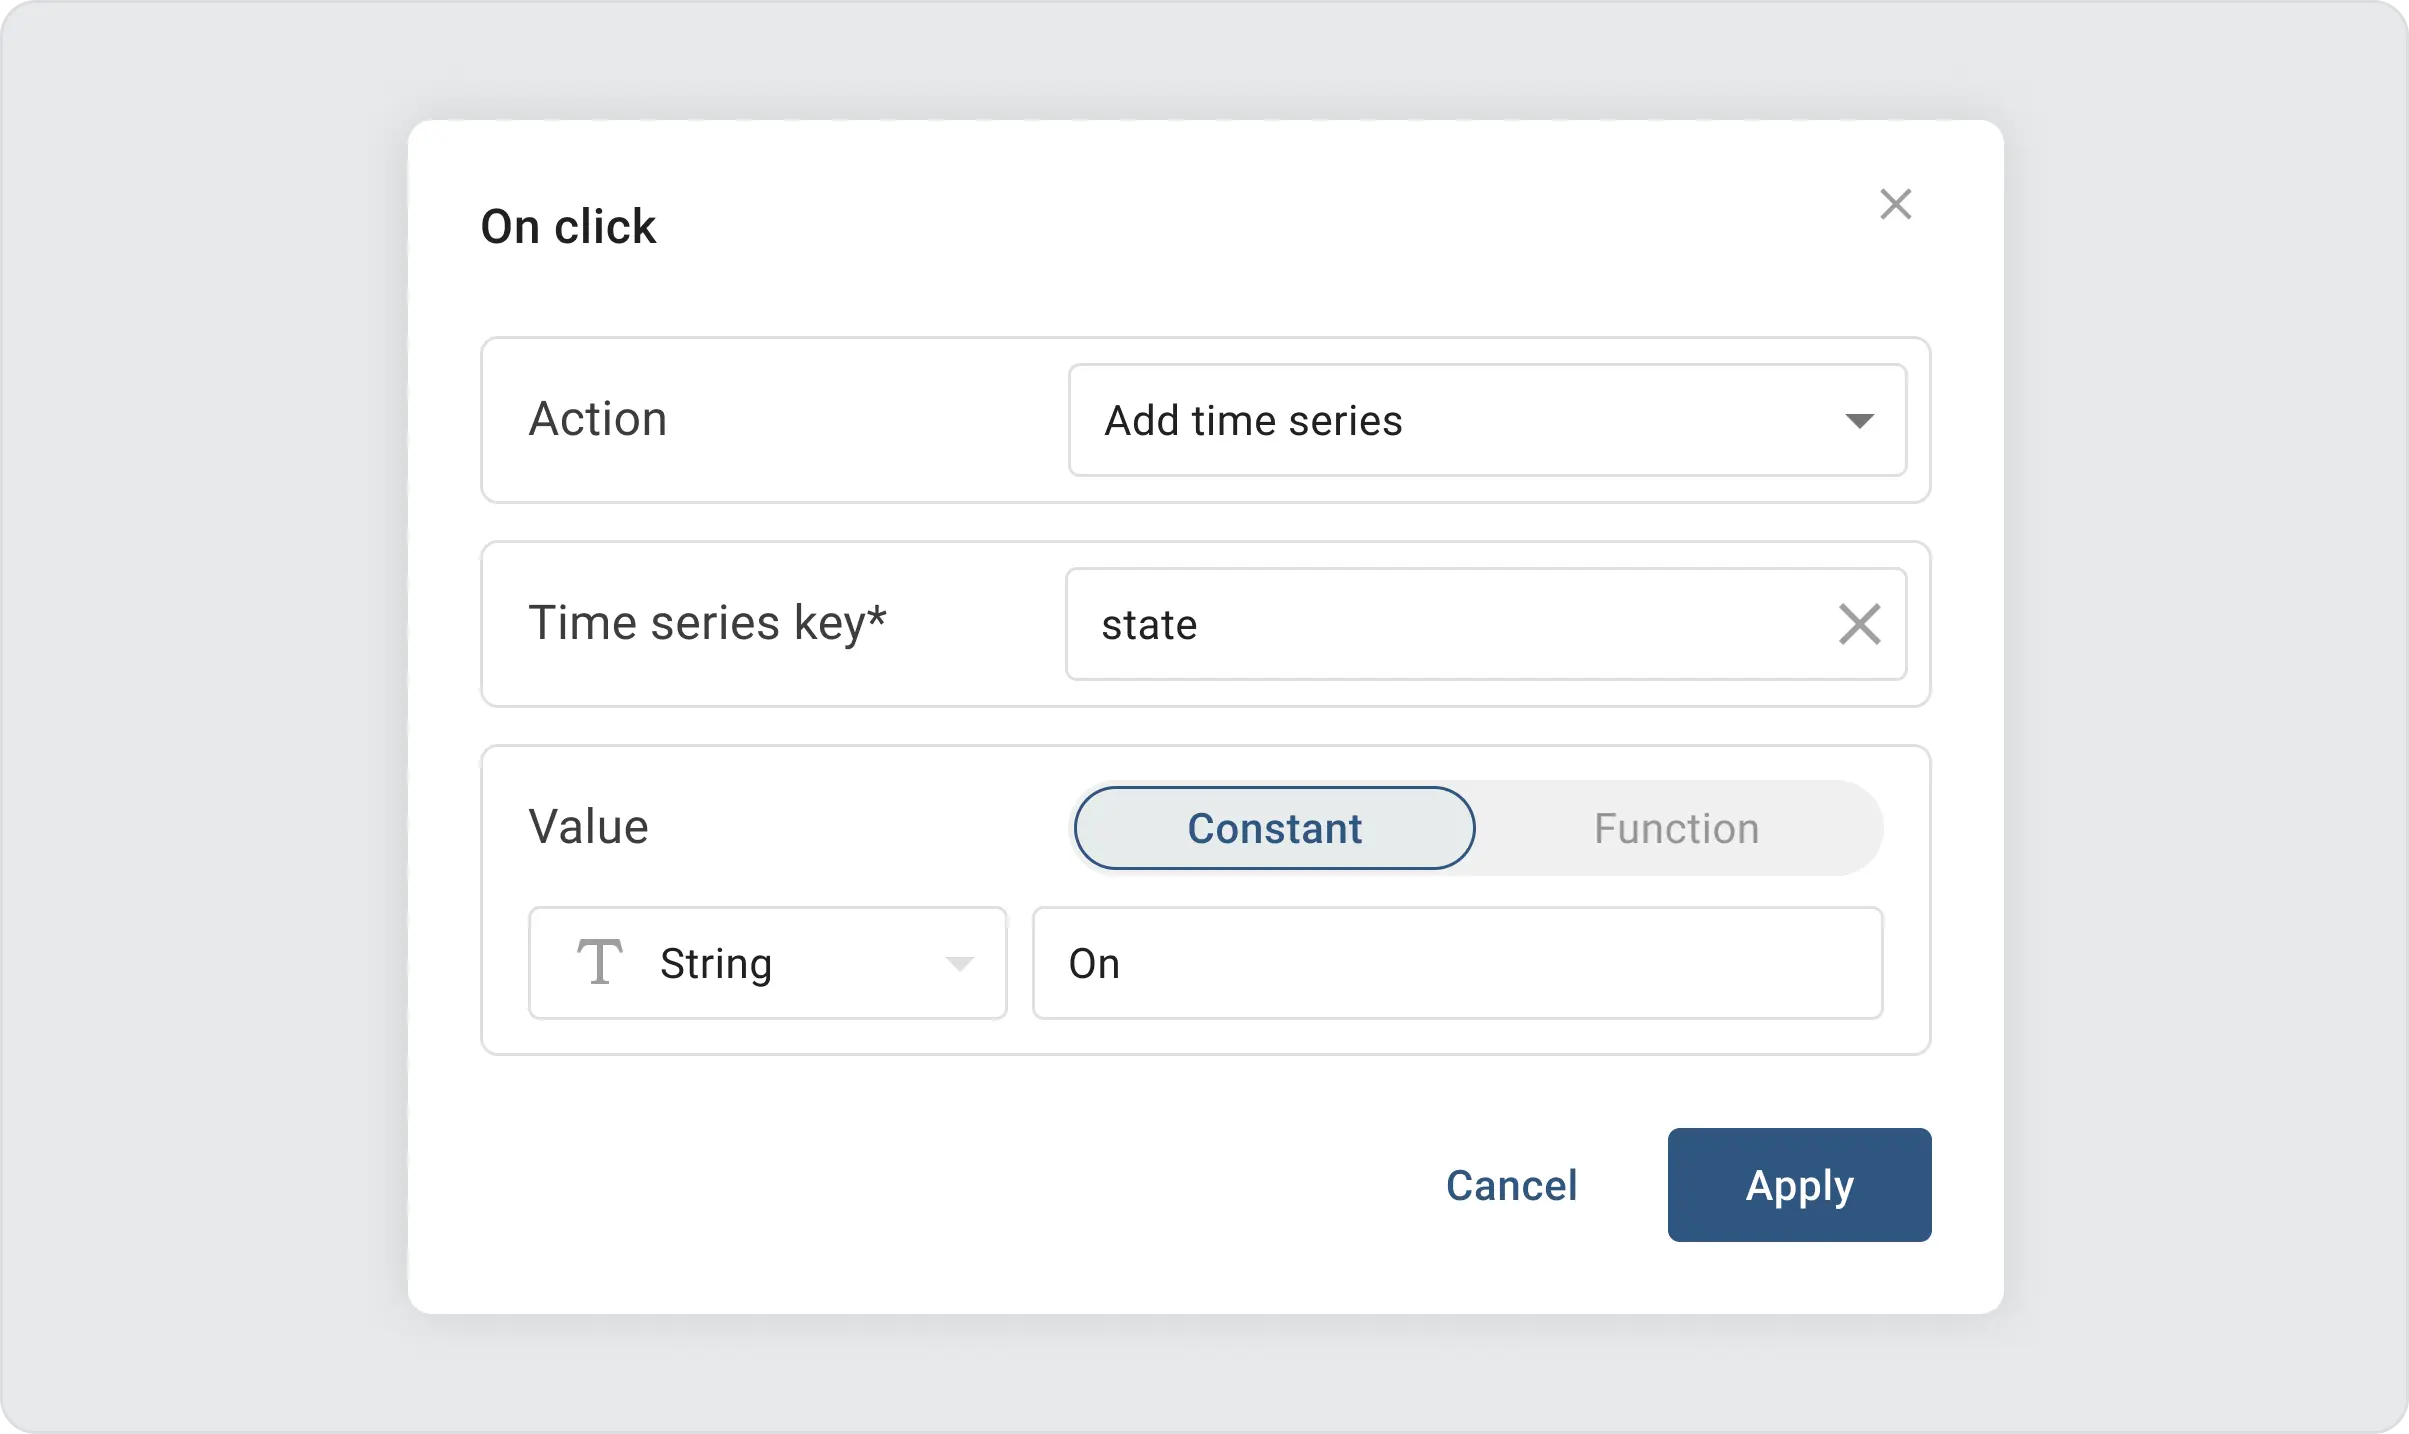Switch value mode to Function
2409x1434 pixels.
click(1676, 828)
